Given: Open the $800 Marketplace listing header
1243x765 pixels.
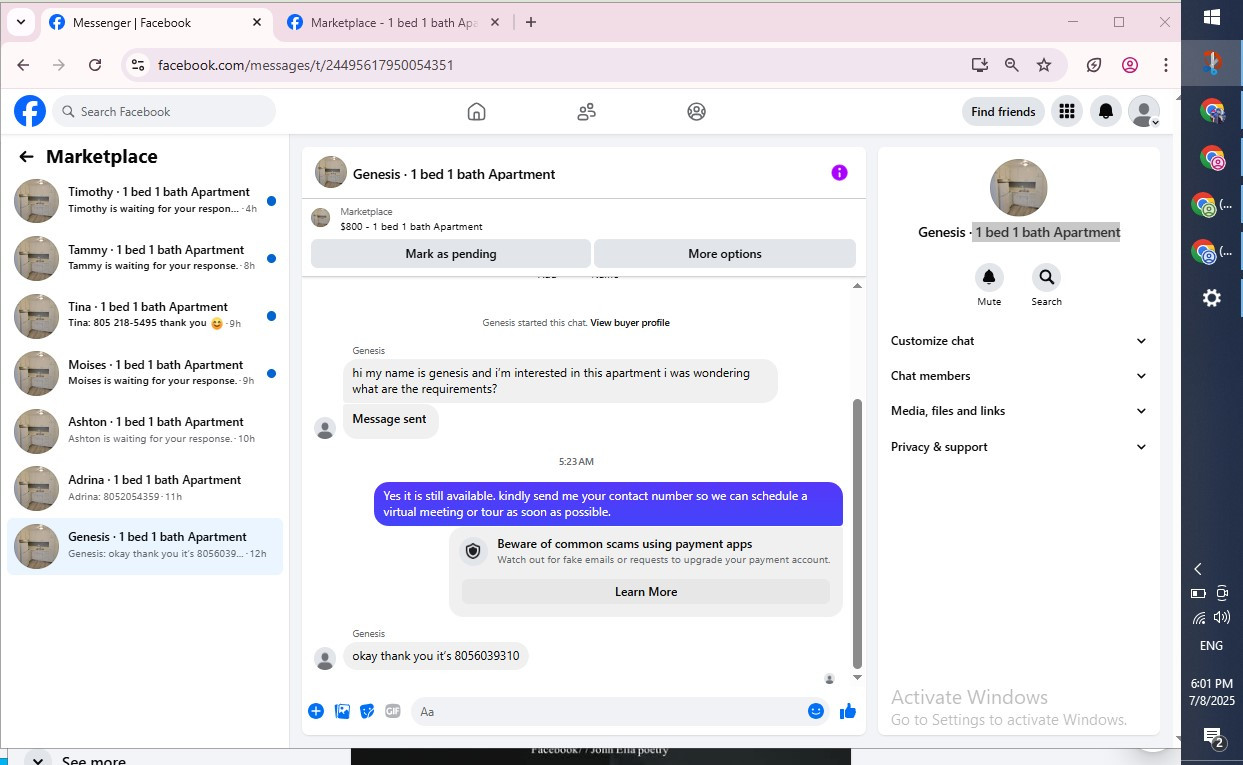Looking at the screenshot, I should [584, 219].
